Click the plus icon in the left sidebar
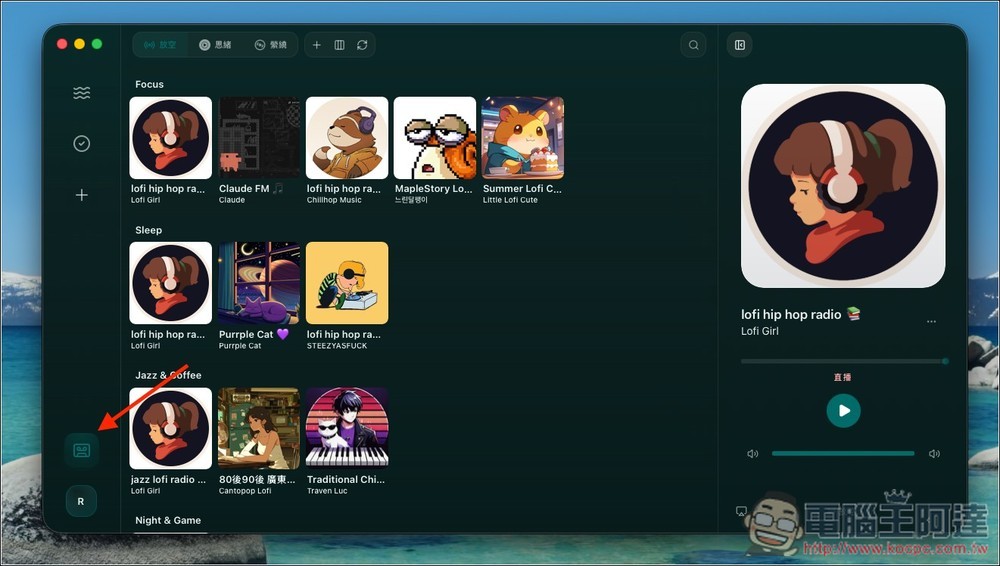Screen dimensions: 1000x566 (x=82, y=195)
